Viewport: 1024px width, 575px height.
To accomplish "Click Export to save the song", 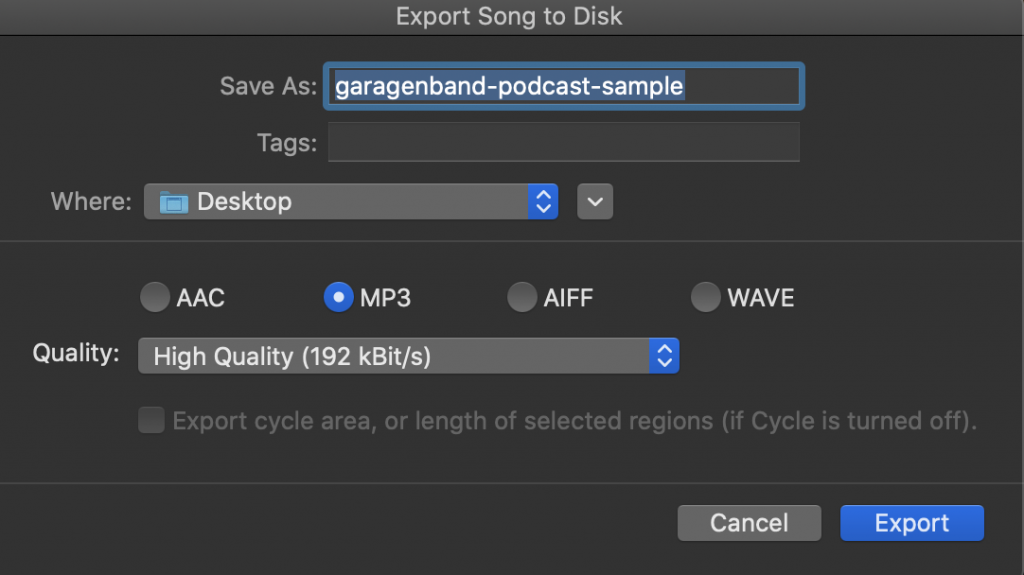I will tap(912, 523).
